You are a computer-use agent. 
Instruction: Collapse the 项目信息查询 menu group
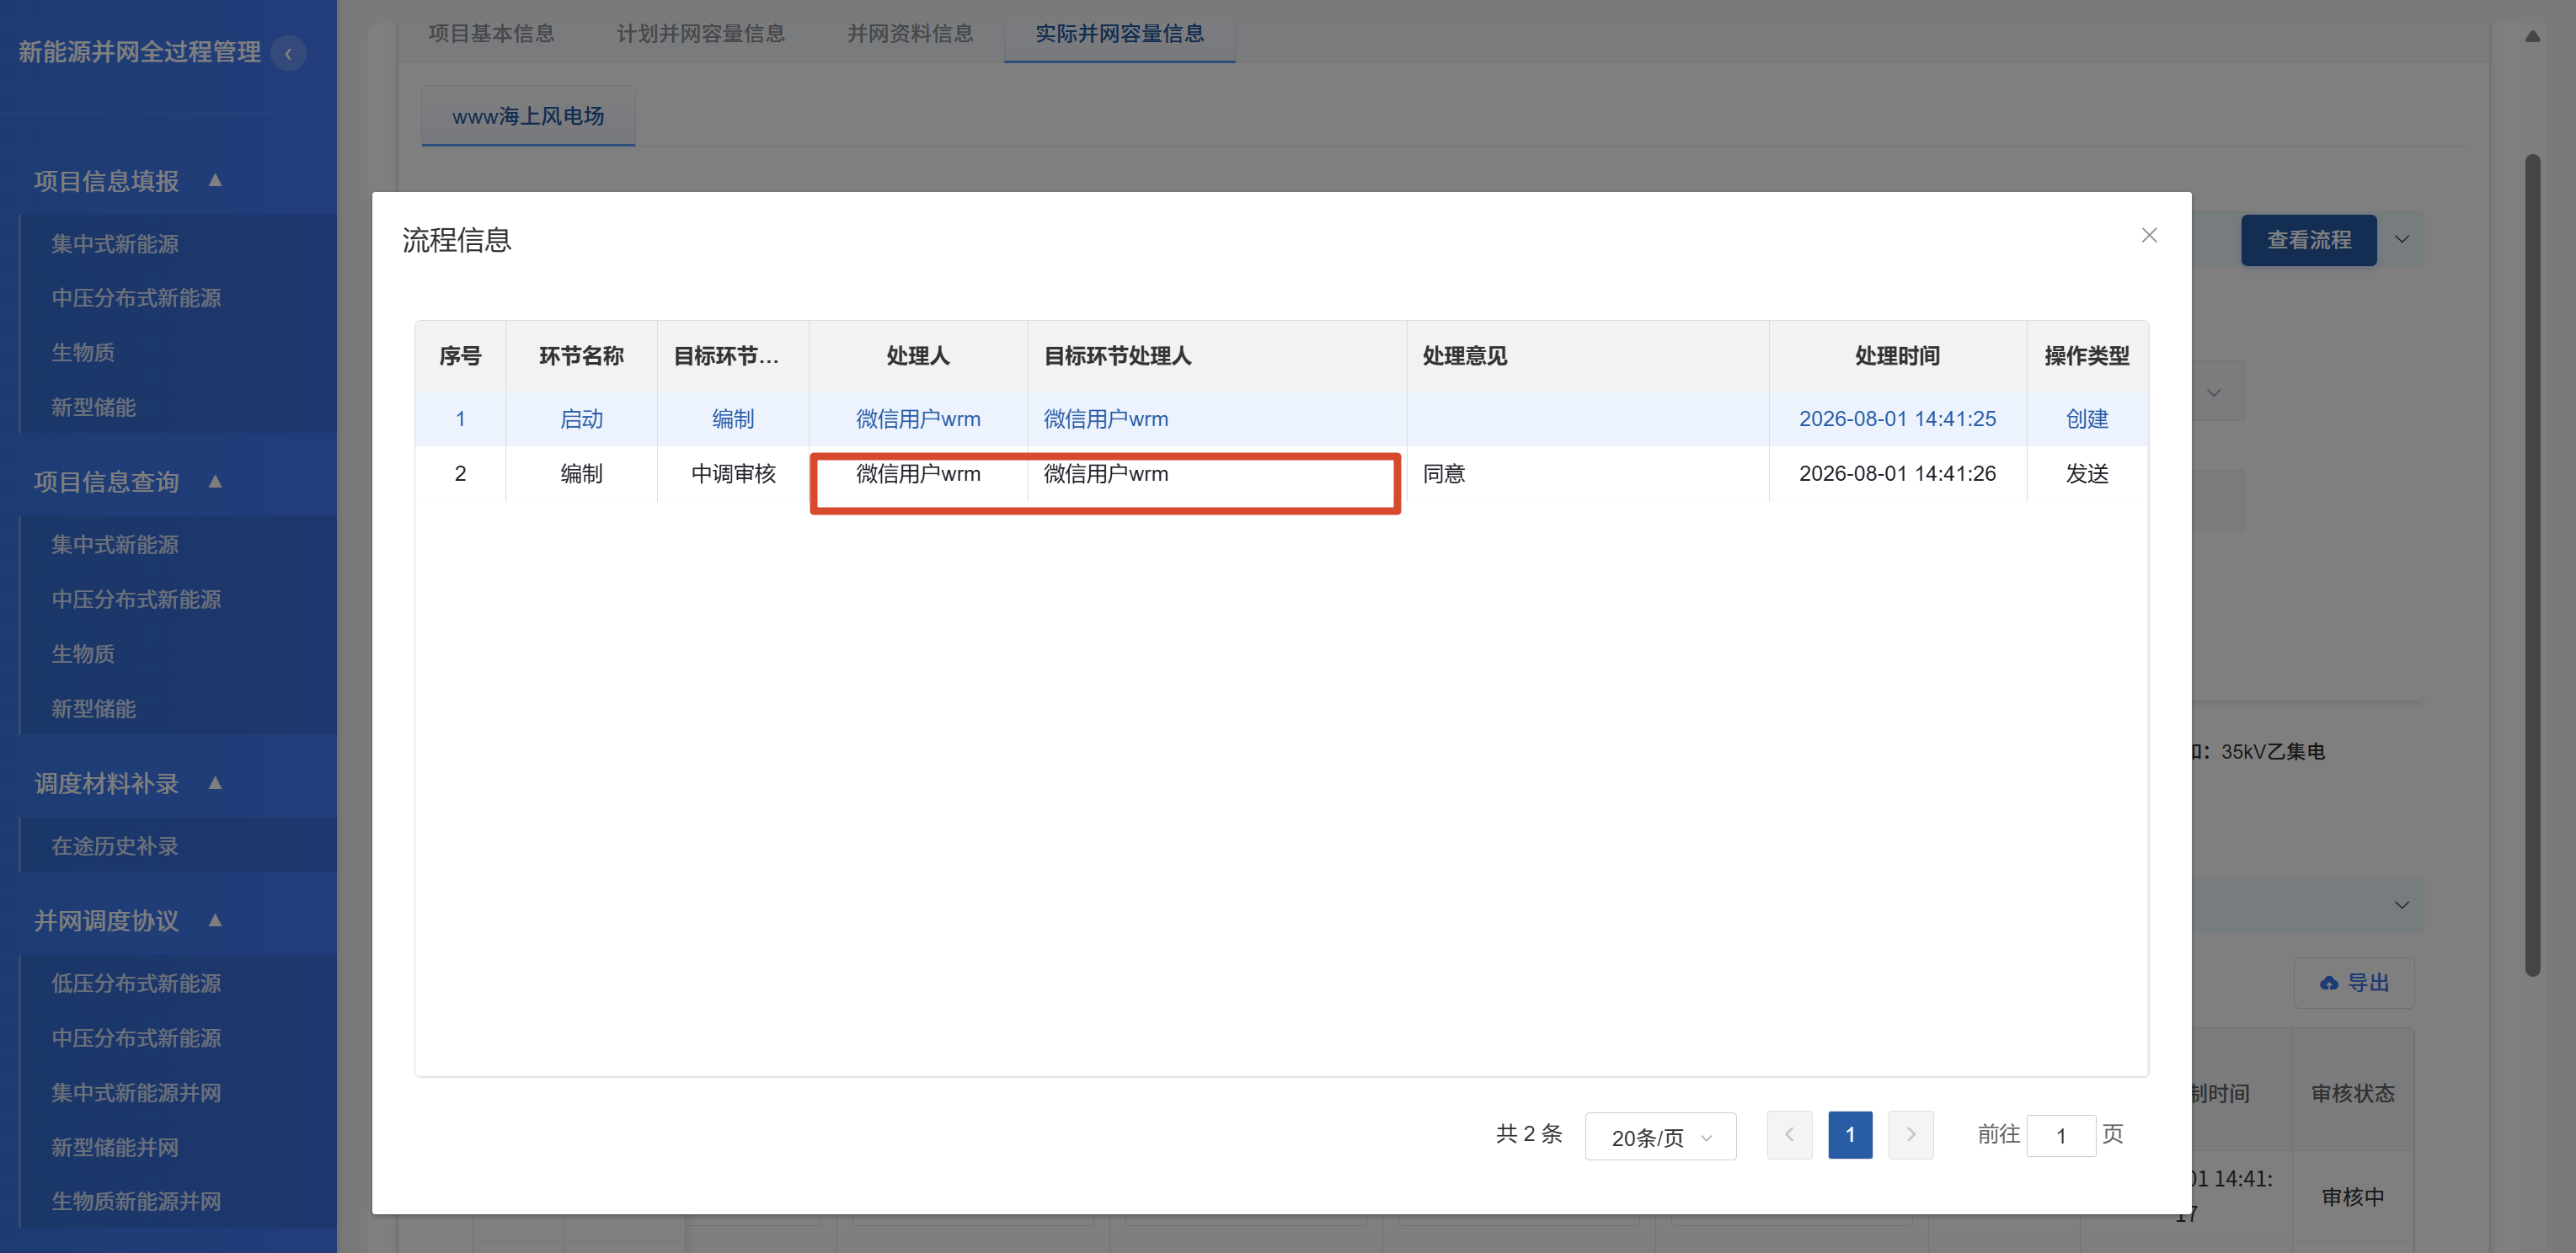click(215, 481)
